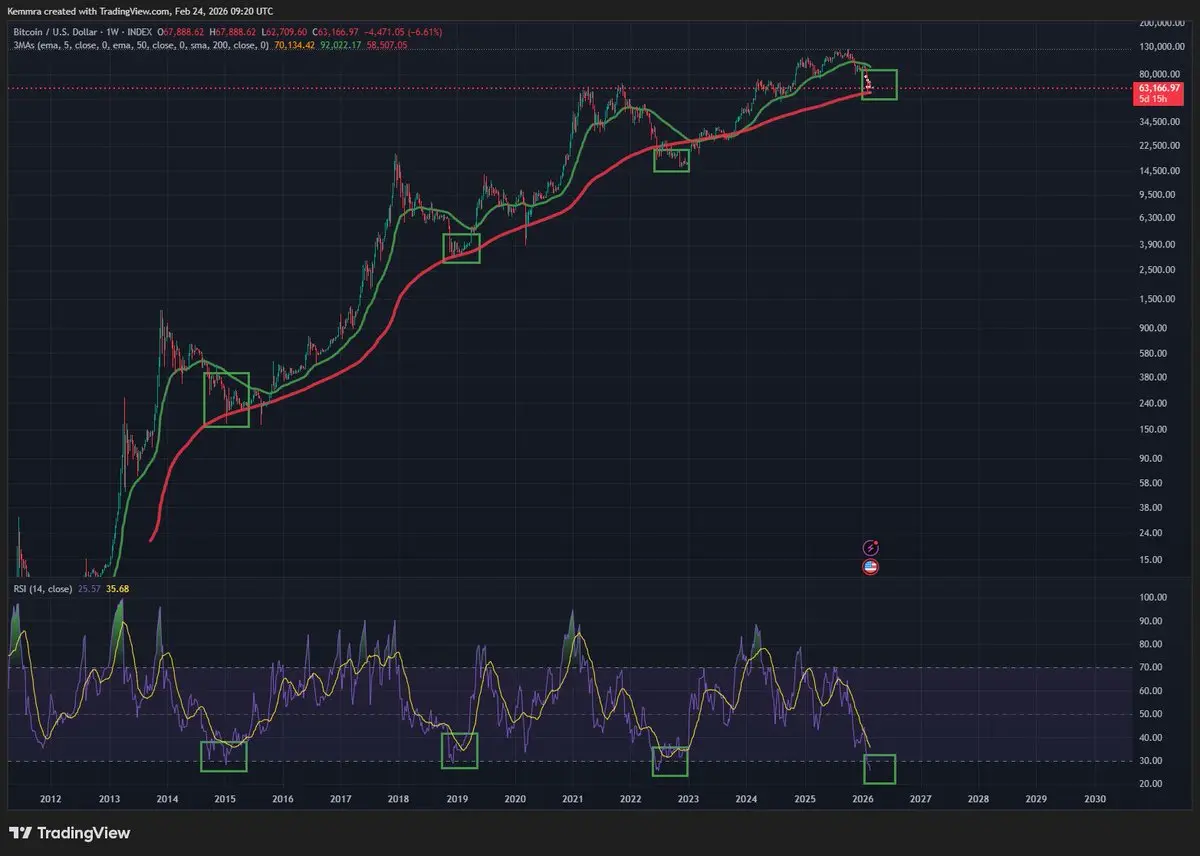The image size is (1200, 856).
Task: Select the Bitcoin / U.S. Dollar symbol title
Action: (x=53, y=32)
